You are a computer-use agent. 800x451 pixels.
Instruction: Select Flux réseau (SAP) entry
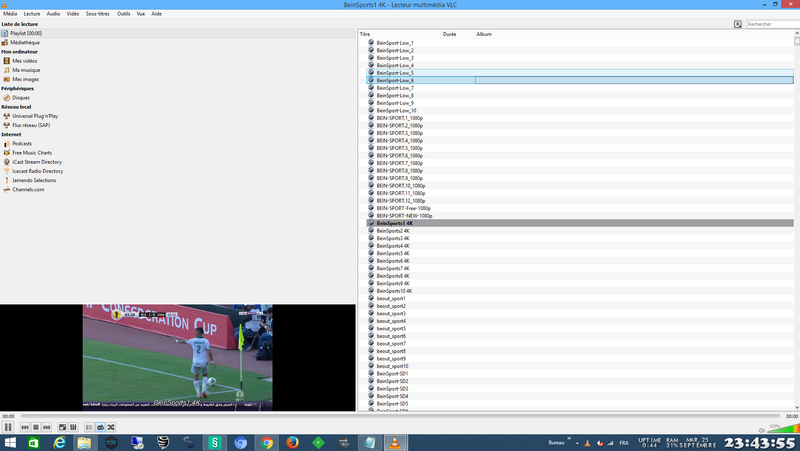(x=31, y=125)
